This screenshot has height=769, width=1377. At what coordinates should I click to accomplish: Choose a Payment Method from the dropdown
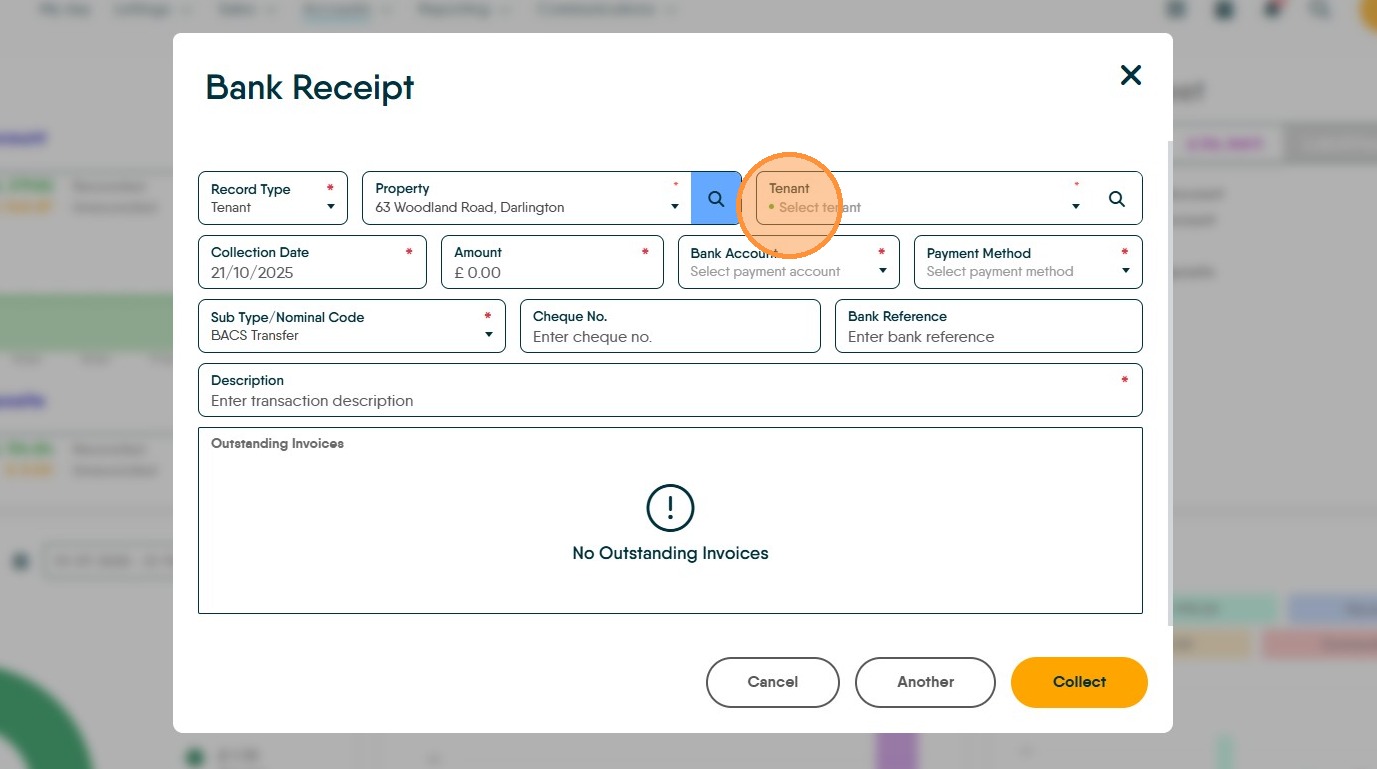point(1028,262)
